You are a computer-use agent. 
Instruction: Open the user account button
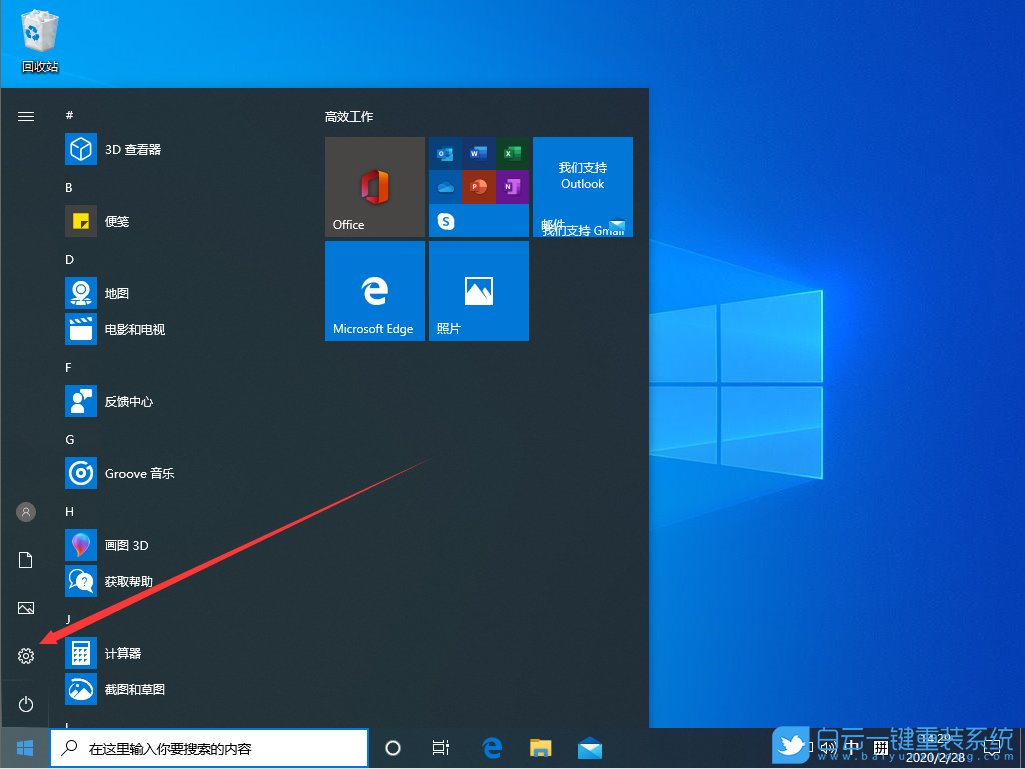pyautogui.click(x=25, y=511)
